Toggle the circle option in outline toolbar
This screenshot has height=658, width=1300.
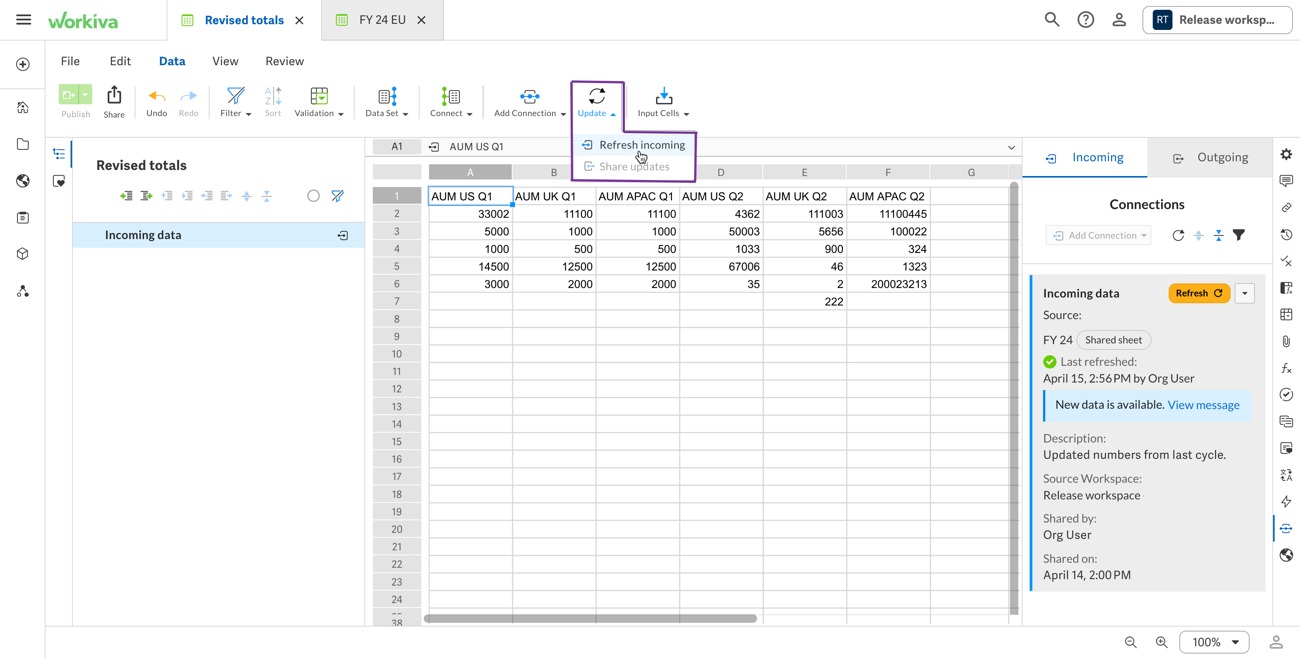coord(313,196)
